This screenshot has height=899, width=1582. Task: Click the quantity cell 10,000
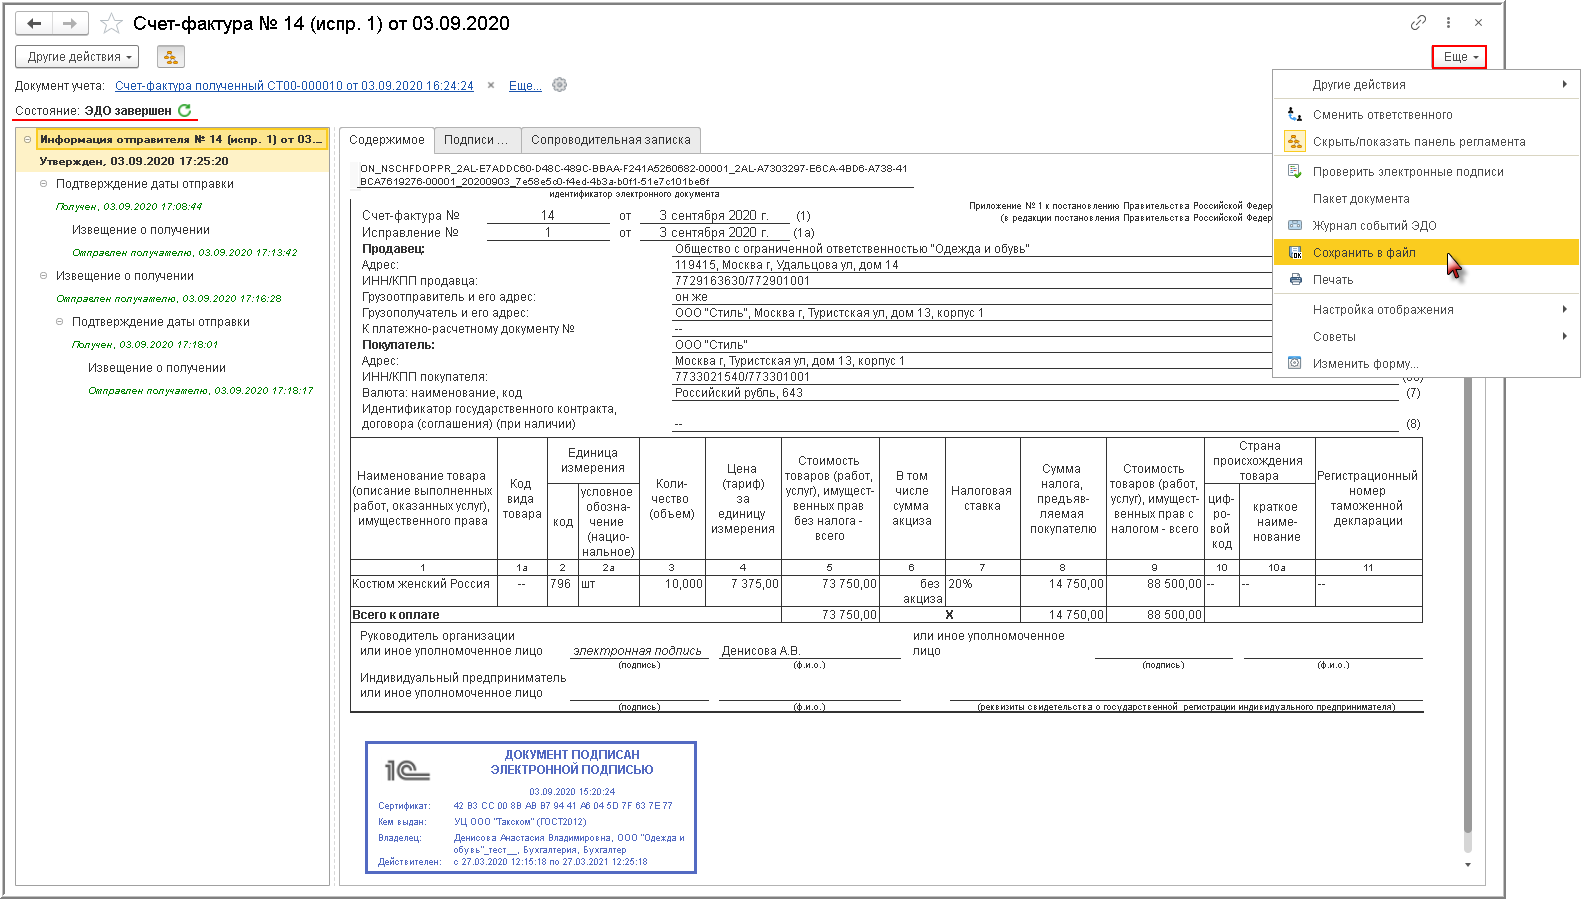coord(672,591)
